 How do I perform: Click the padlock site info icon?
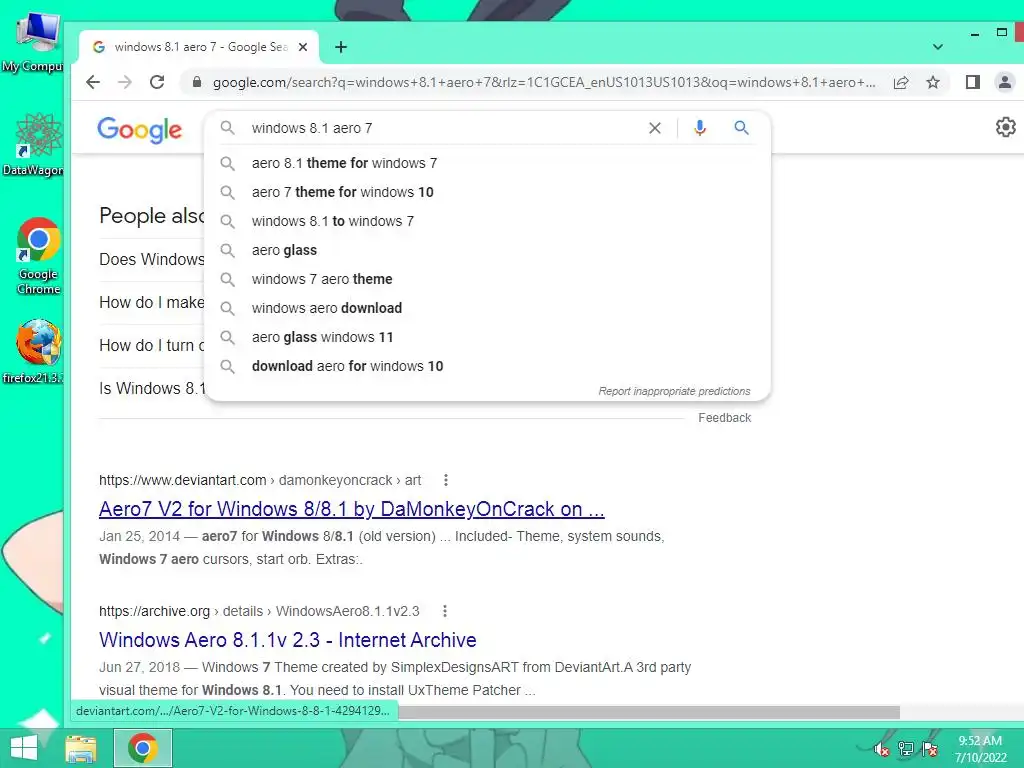196,82
